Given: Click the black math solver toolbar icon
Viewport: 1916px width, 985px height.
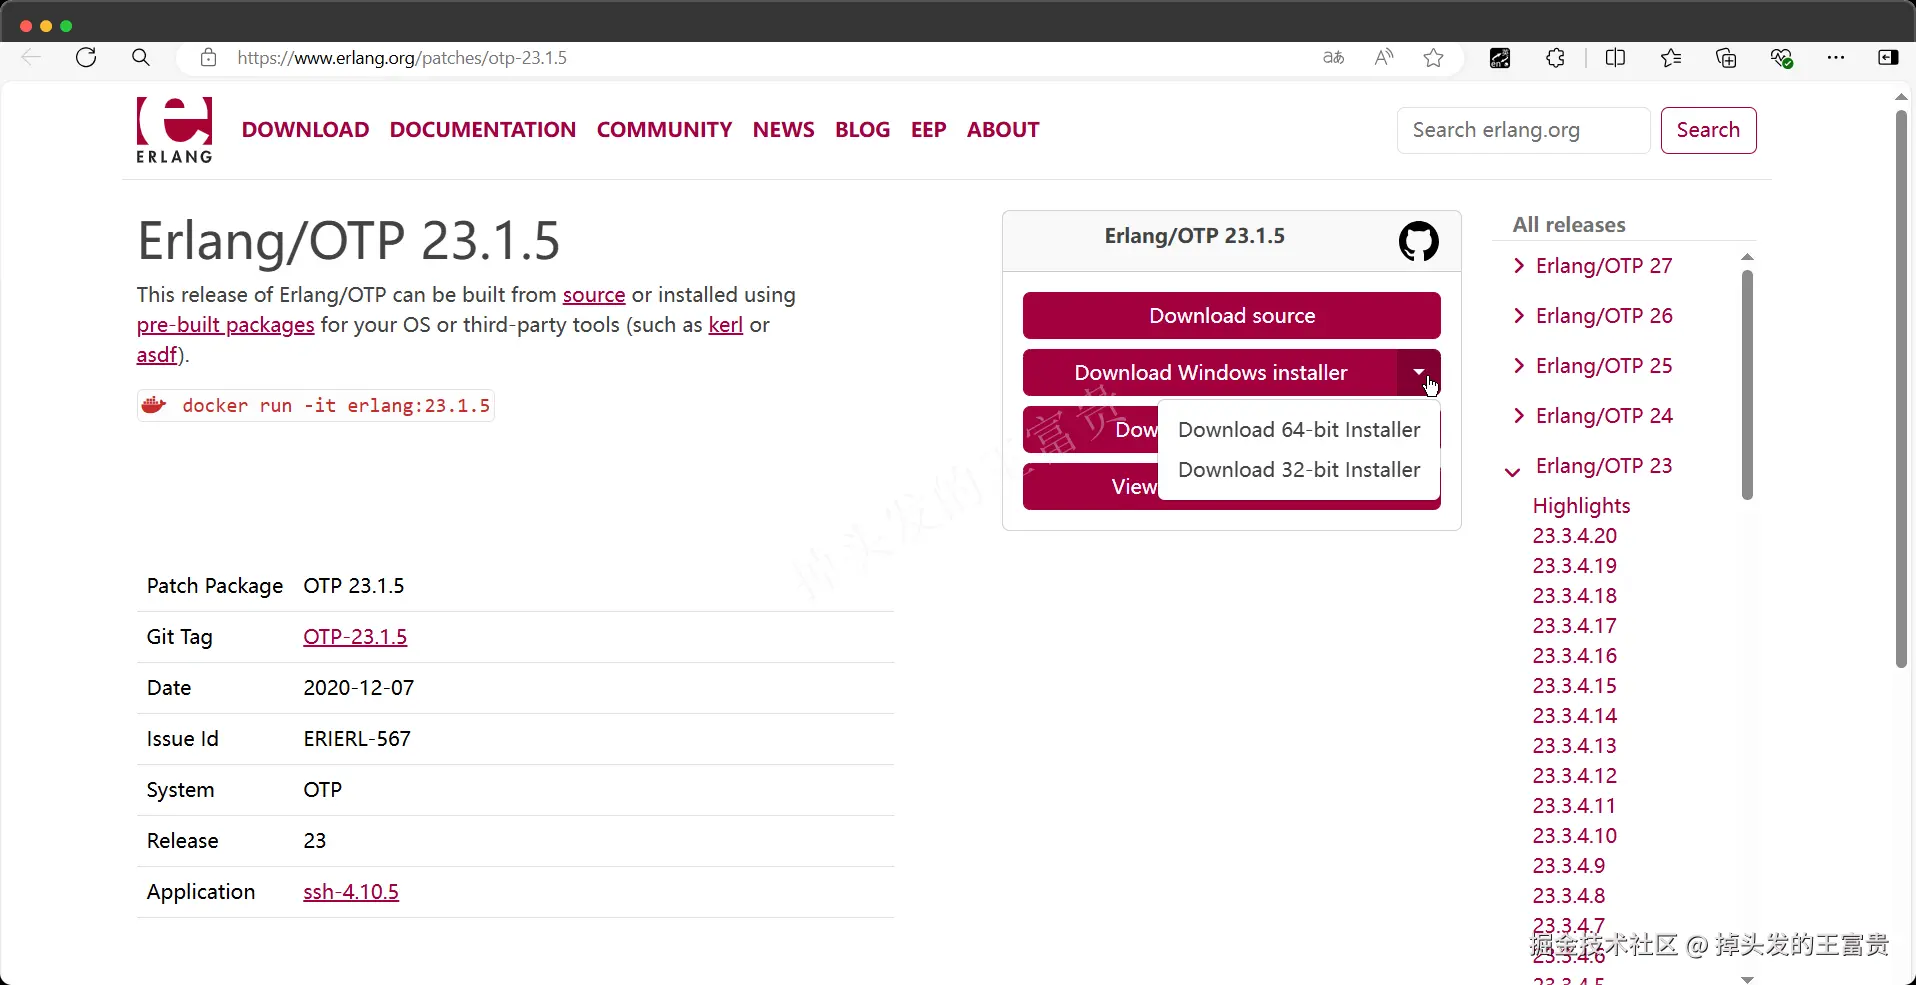Looking at the screenshot, I should 1500,58.
